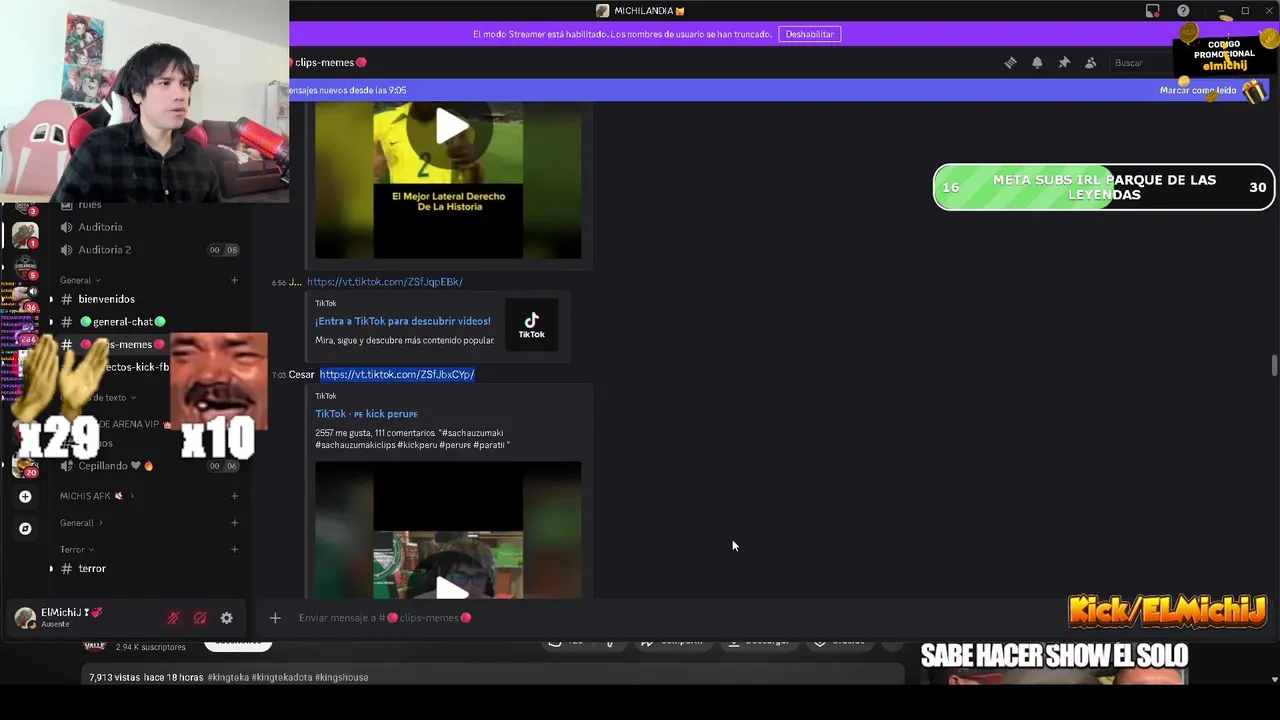Open explore discoverable servers compass icon

tap(25, 529)
